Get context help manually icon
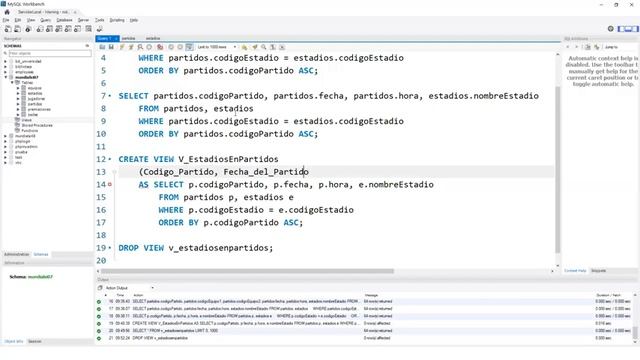The height and width of the screenshot is (360, 640). pos(588,47)
